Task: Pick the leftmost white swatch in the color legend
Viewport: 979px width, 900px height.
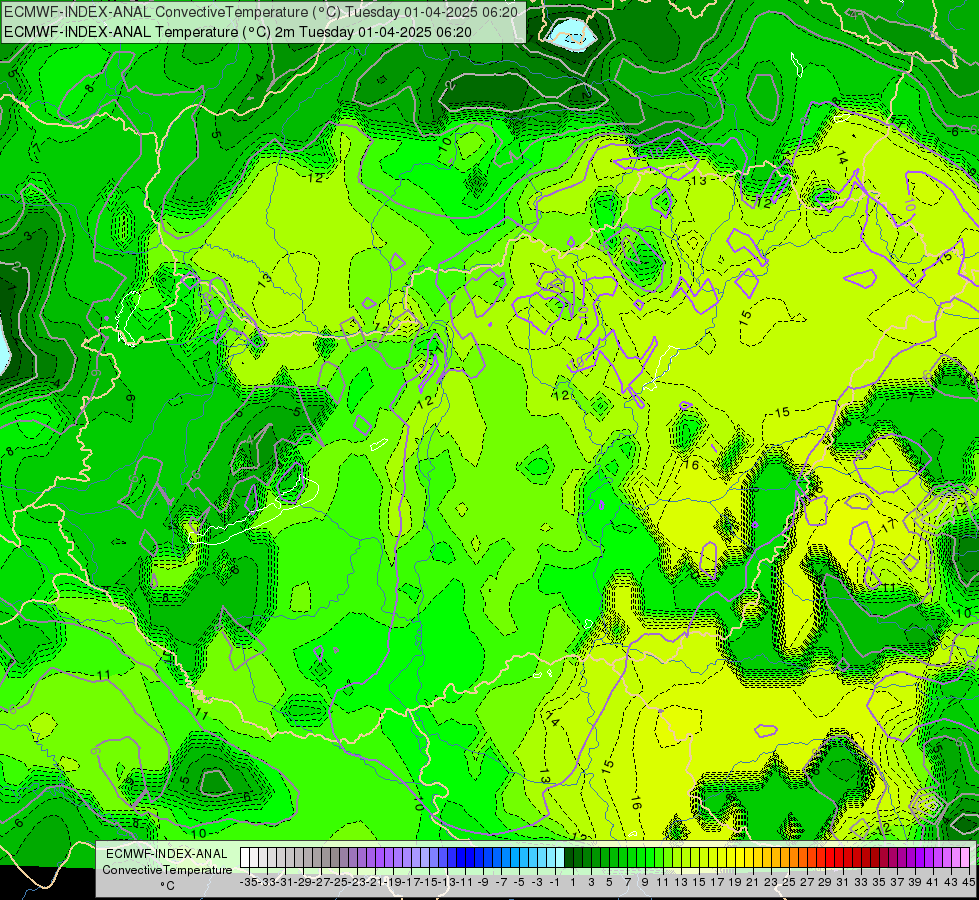Action: (245, 858)
